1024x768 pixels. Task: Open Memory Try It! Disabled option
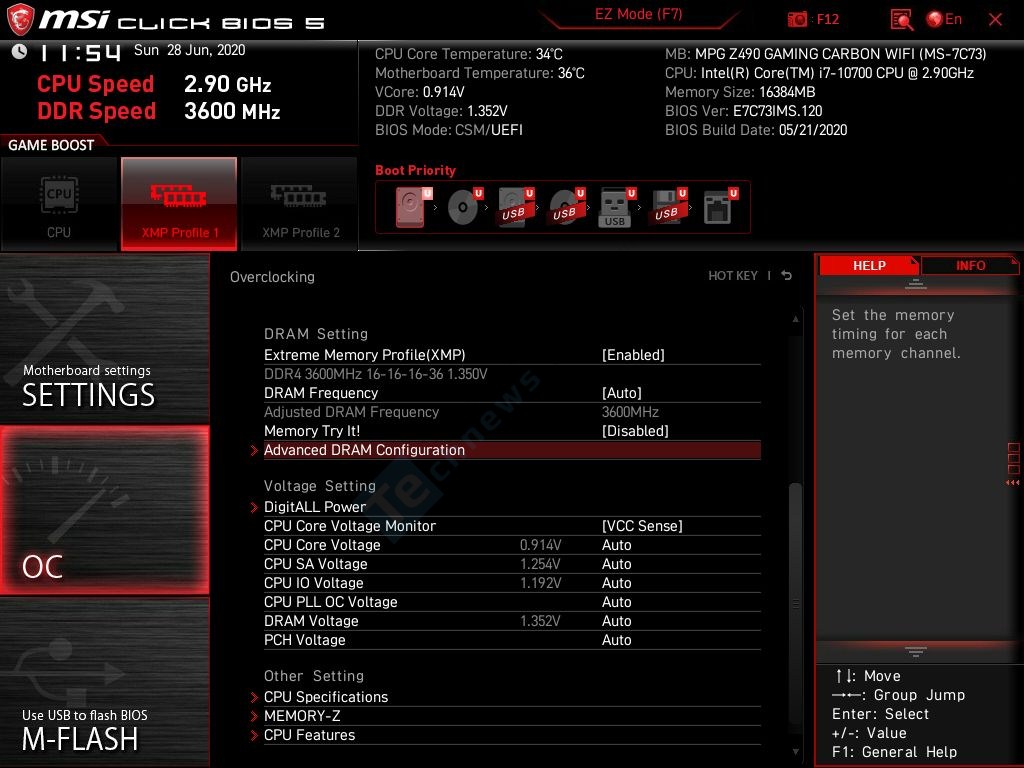coord(635,430)
